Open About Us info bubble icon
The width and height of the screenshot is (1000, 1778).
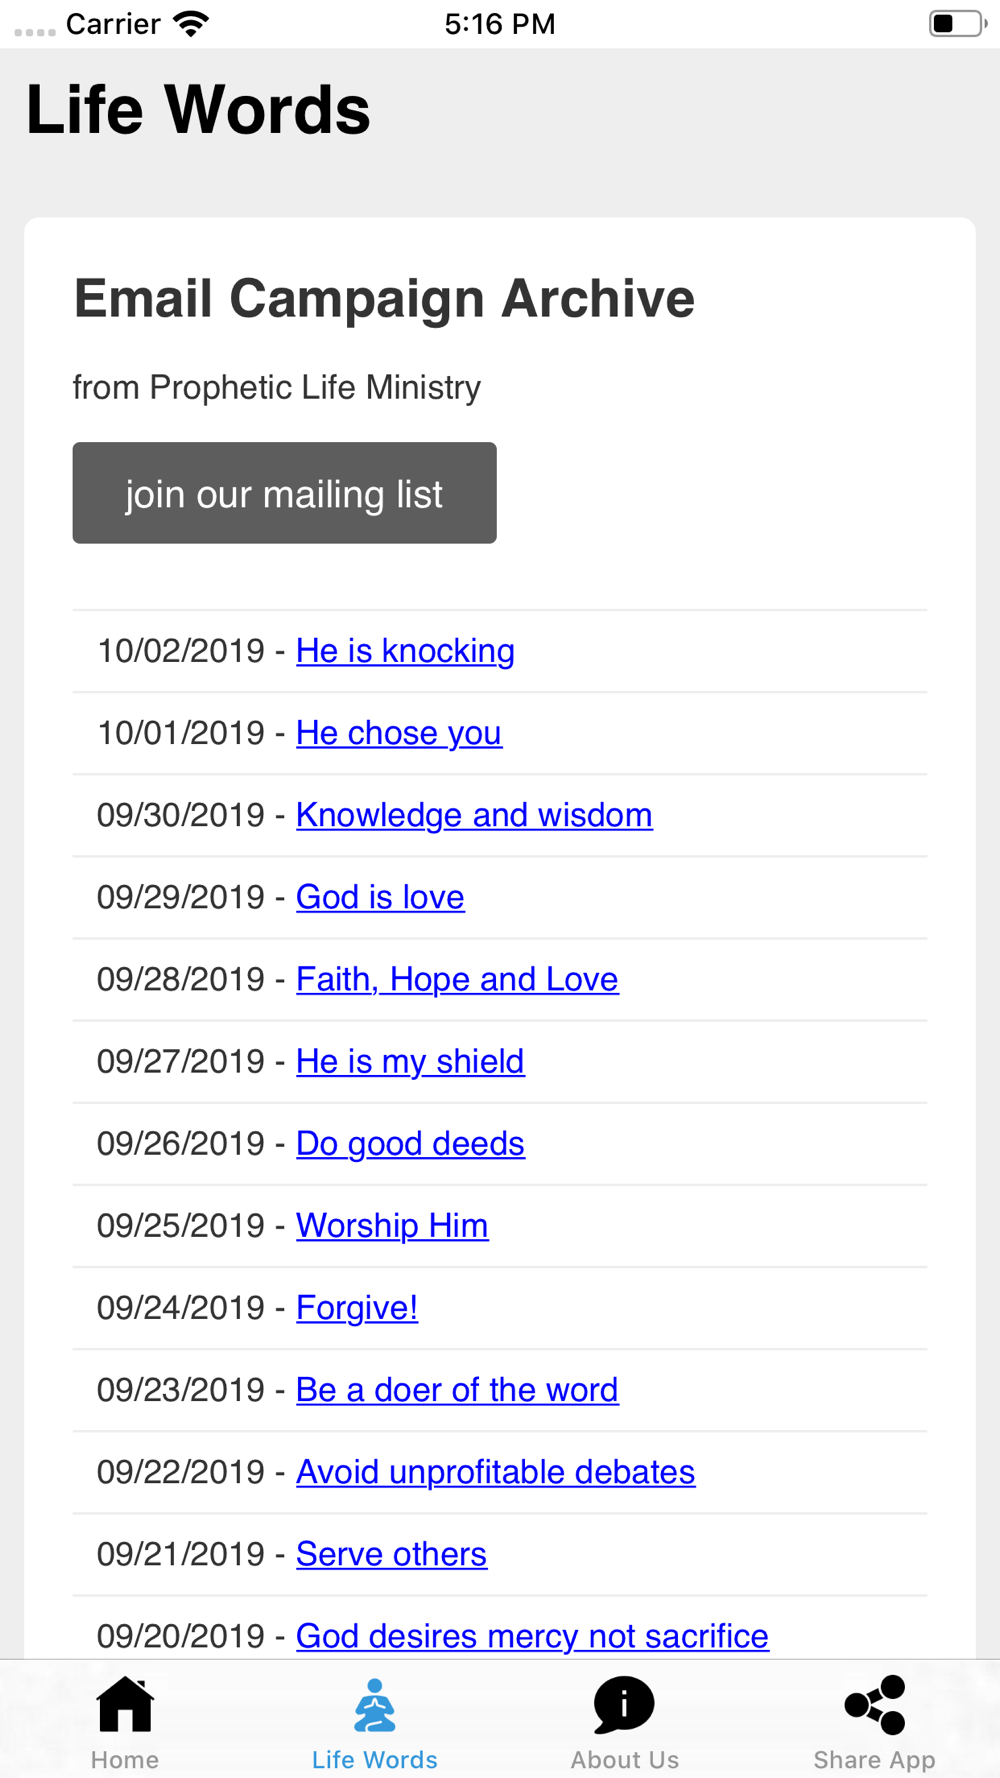[624, 1705]
